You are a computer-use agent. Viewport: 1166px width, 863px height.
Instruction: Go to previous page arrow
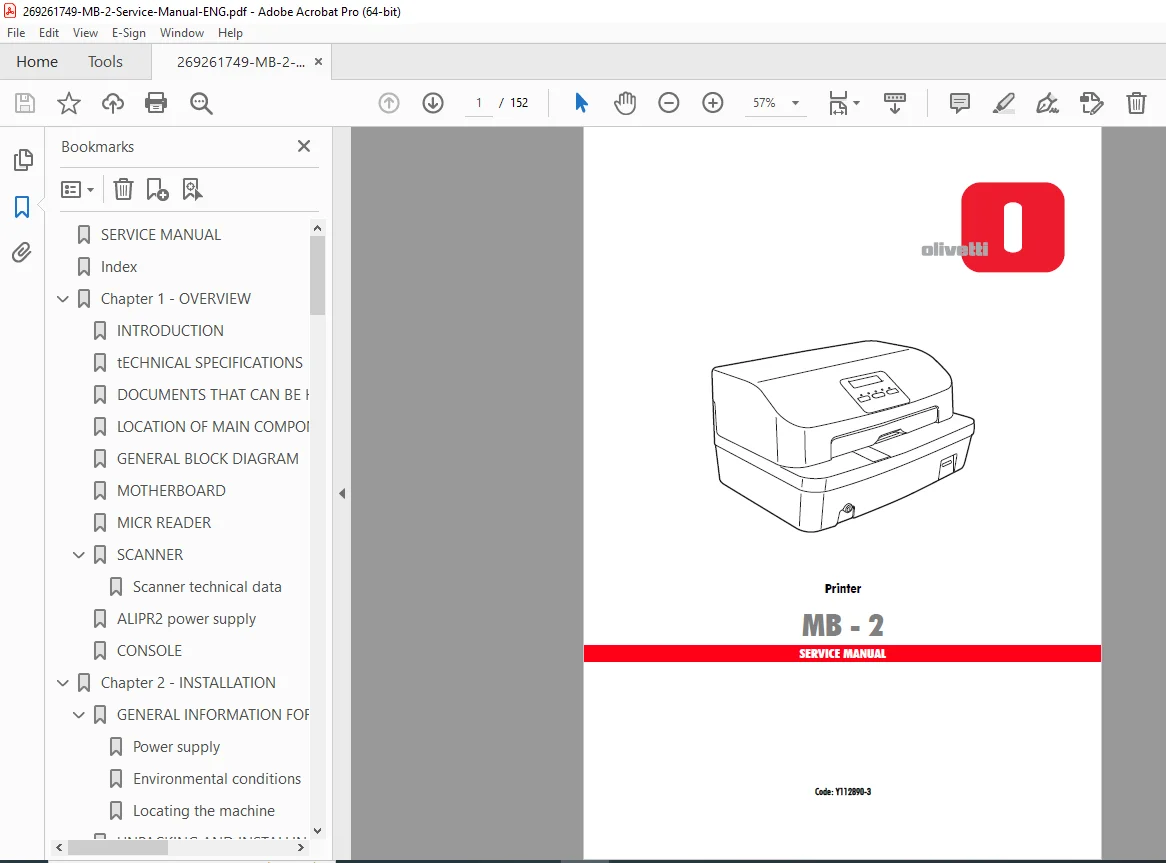(389, 103)
